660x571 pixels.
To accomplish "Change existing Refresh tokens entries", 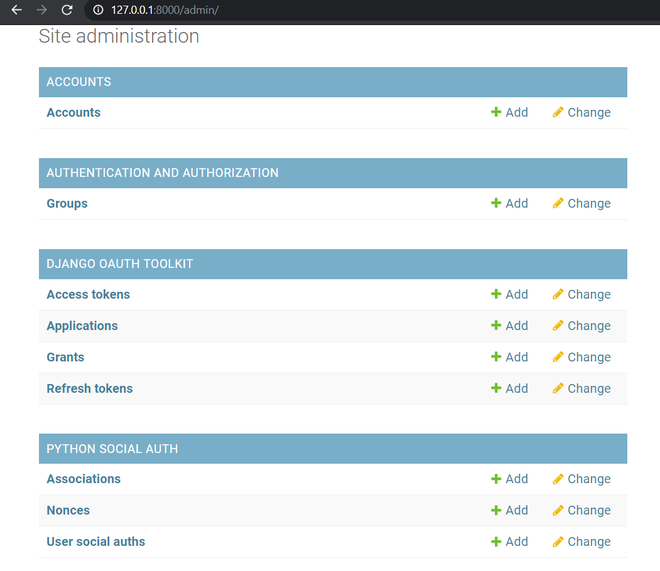I will point(582,389).
